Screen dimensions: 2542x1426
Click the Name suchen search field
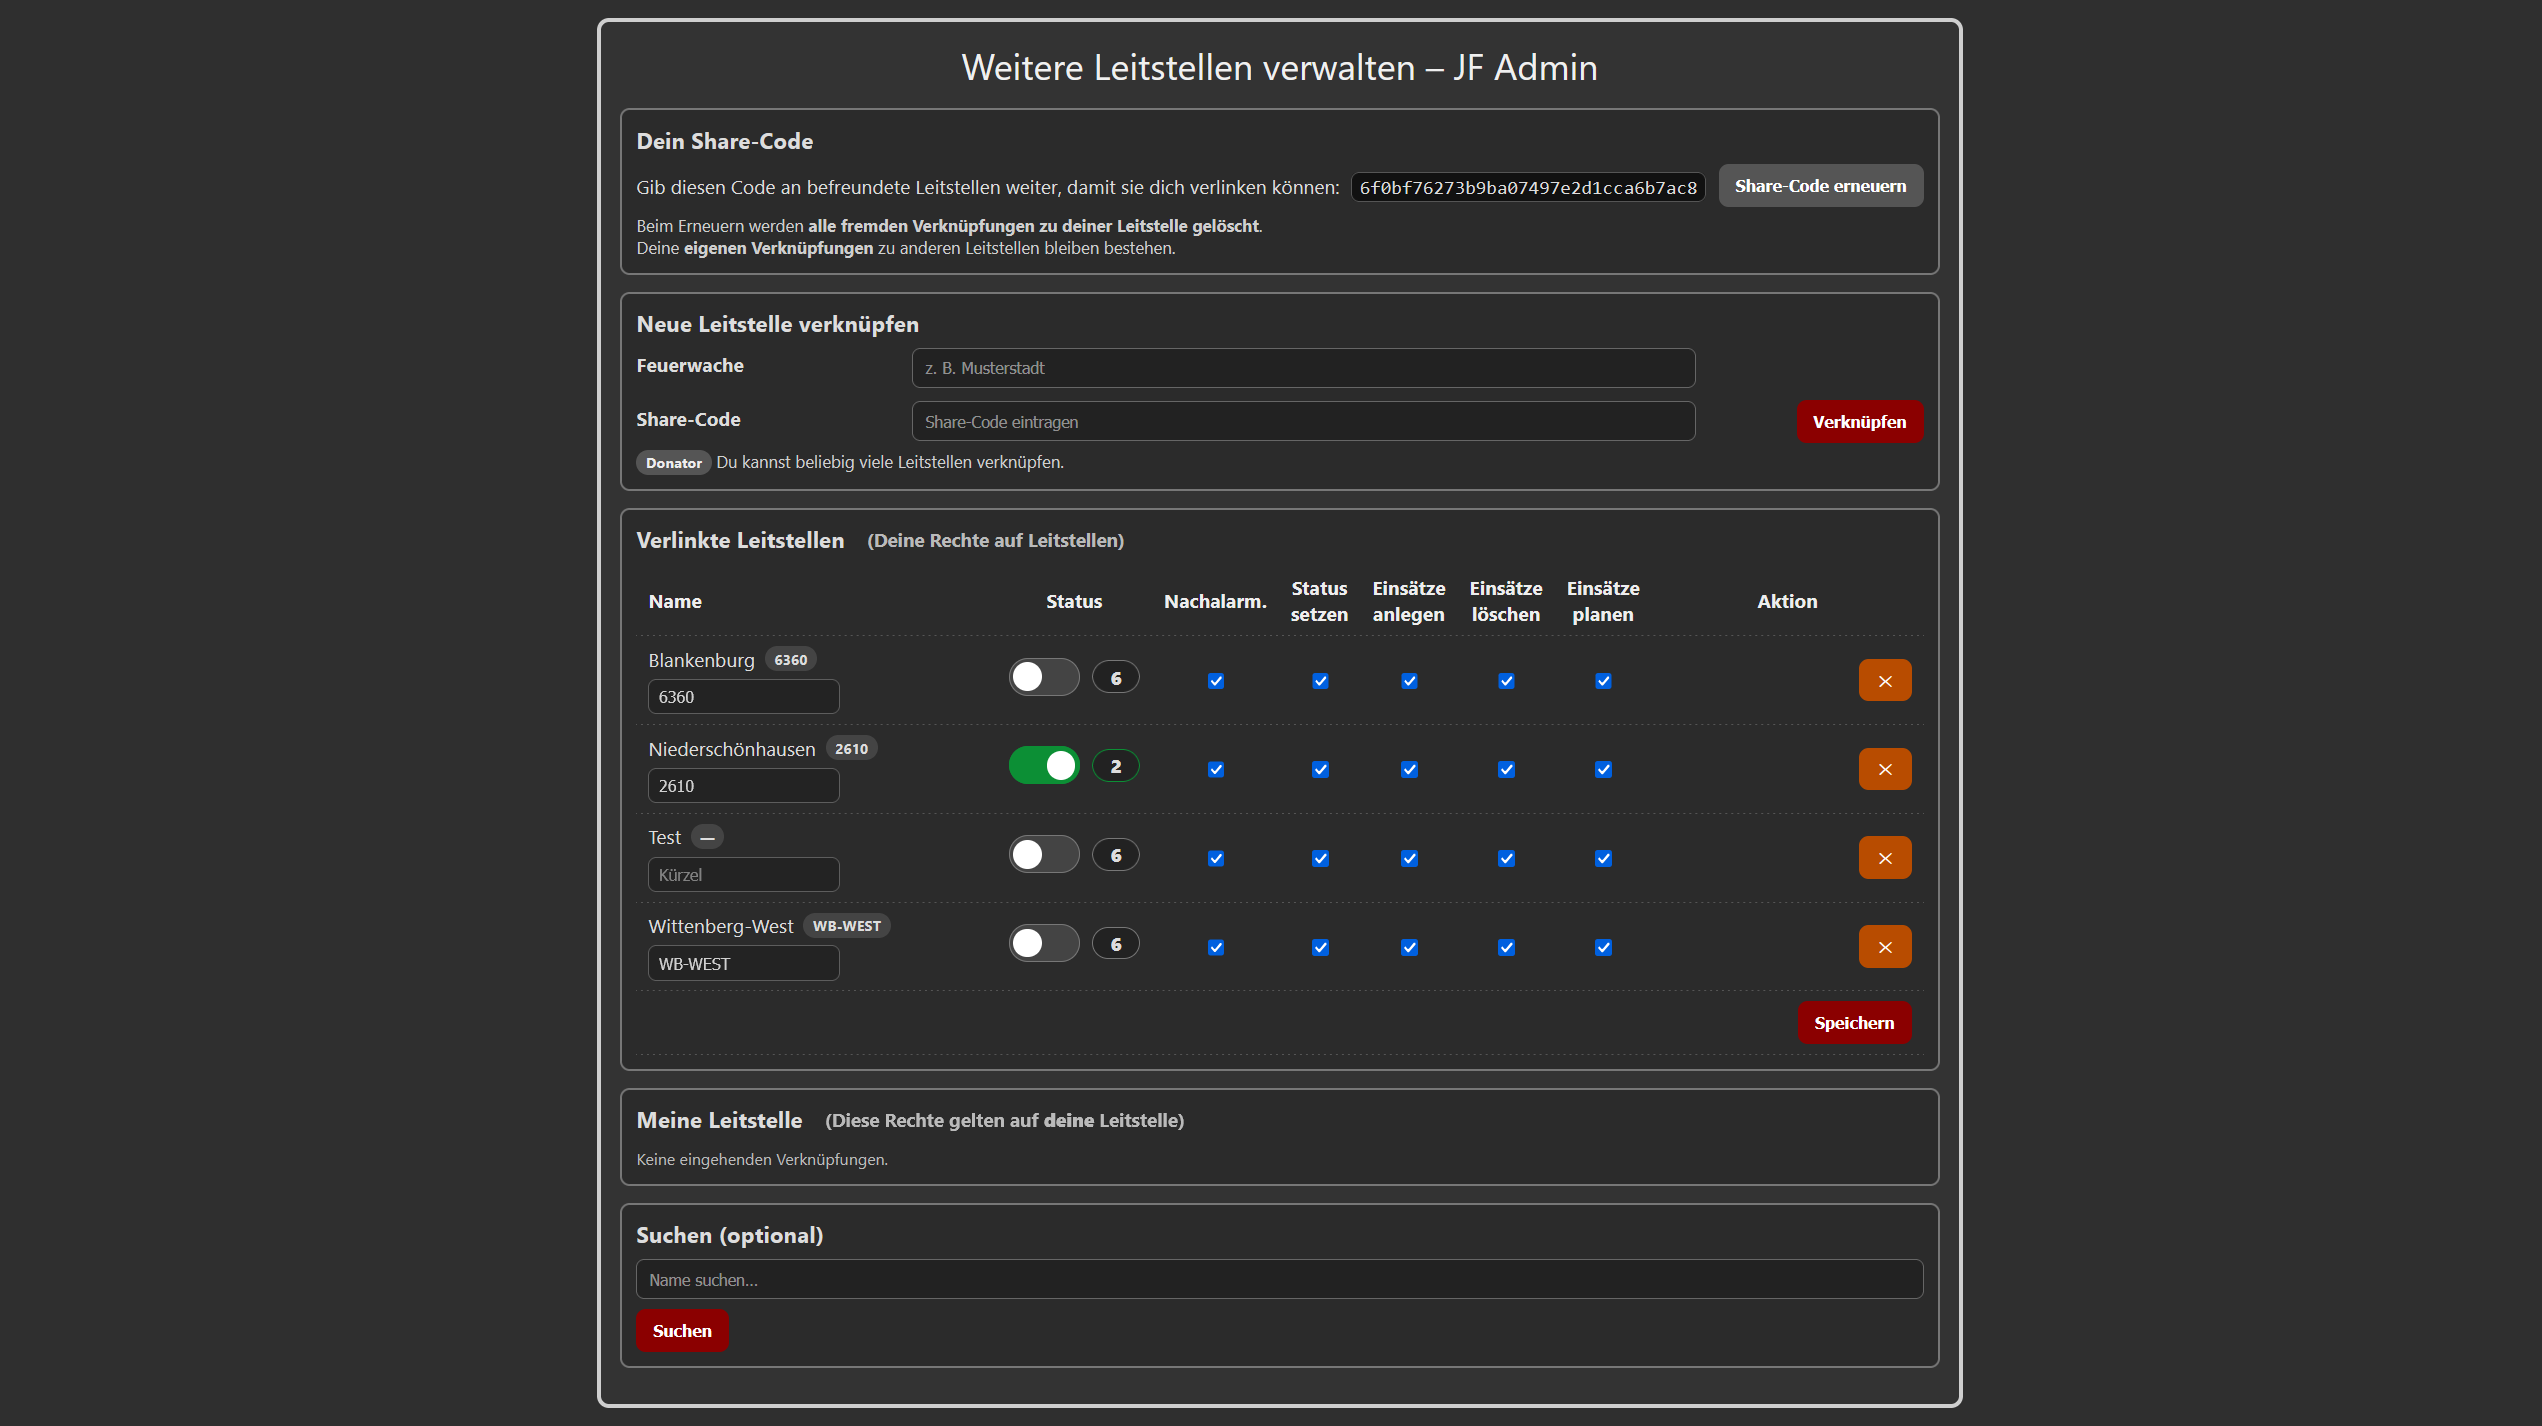[1279, 1280]
